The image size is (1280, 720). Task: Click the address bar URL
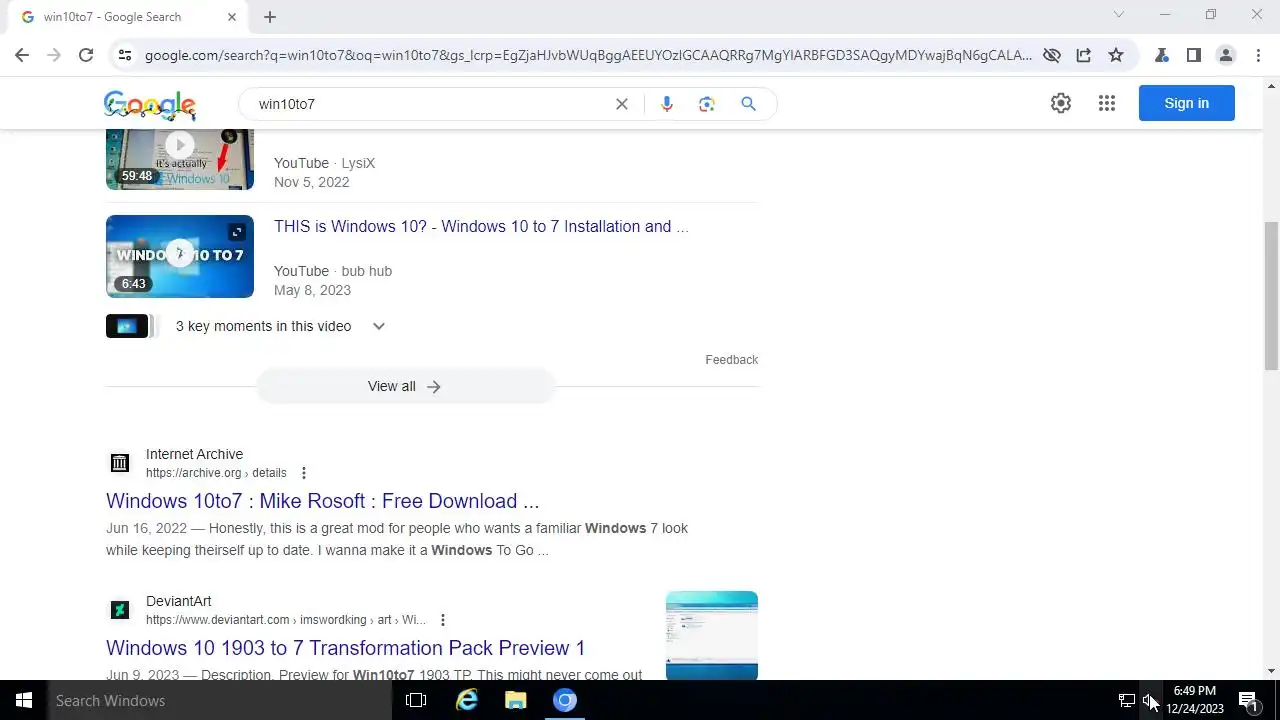tap(588, 55)
